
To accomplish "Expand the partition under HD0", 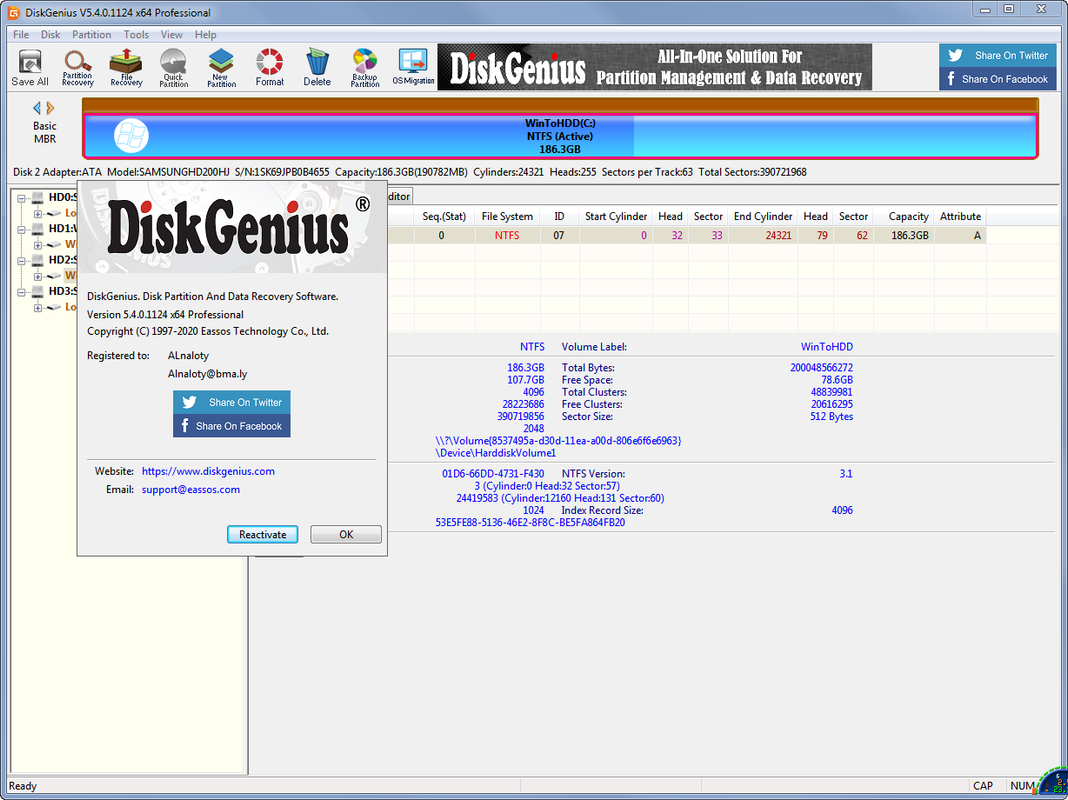I will (x=38, y=214).
